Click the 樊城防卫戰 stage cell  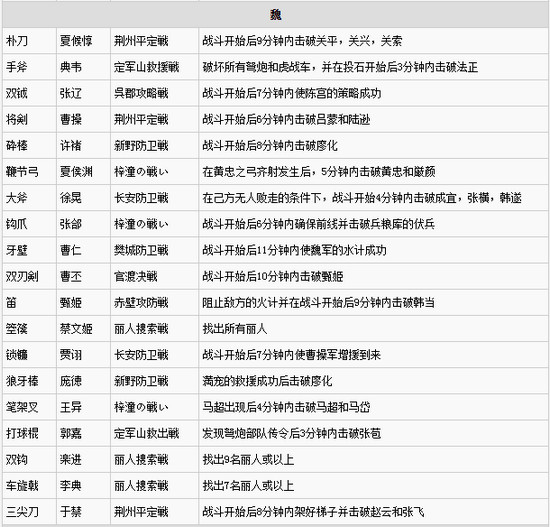(154, 250)
